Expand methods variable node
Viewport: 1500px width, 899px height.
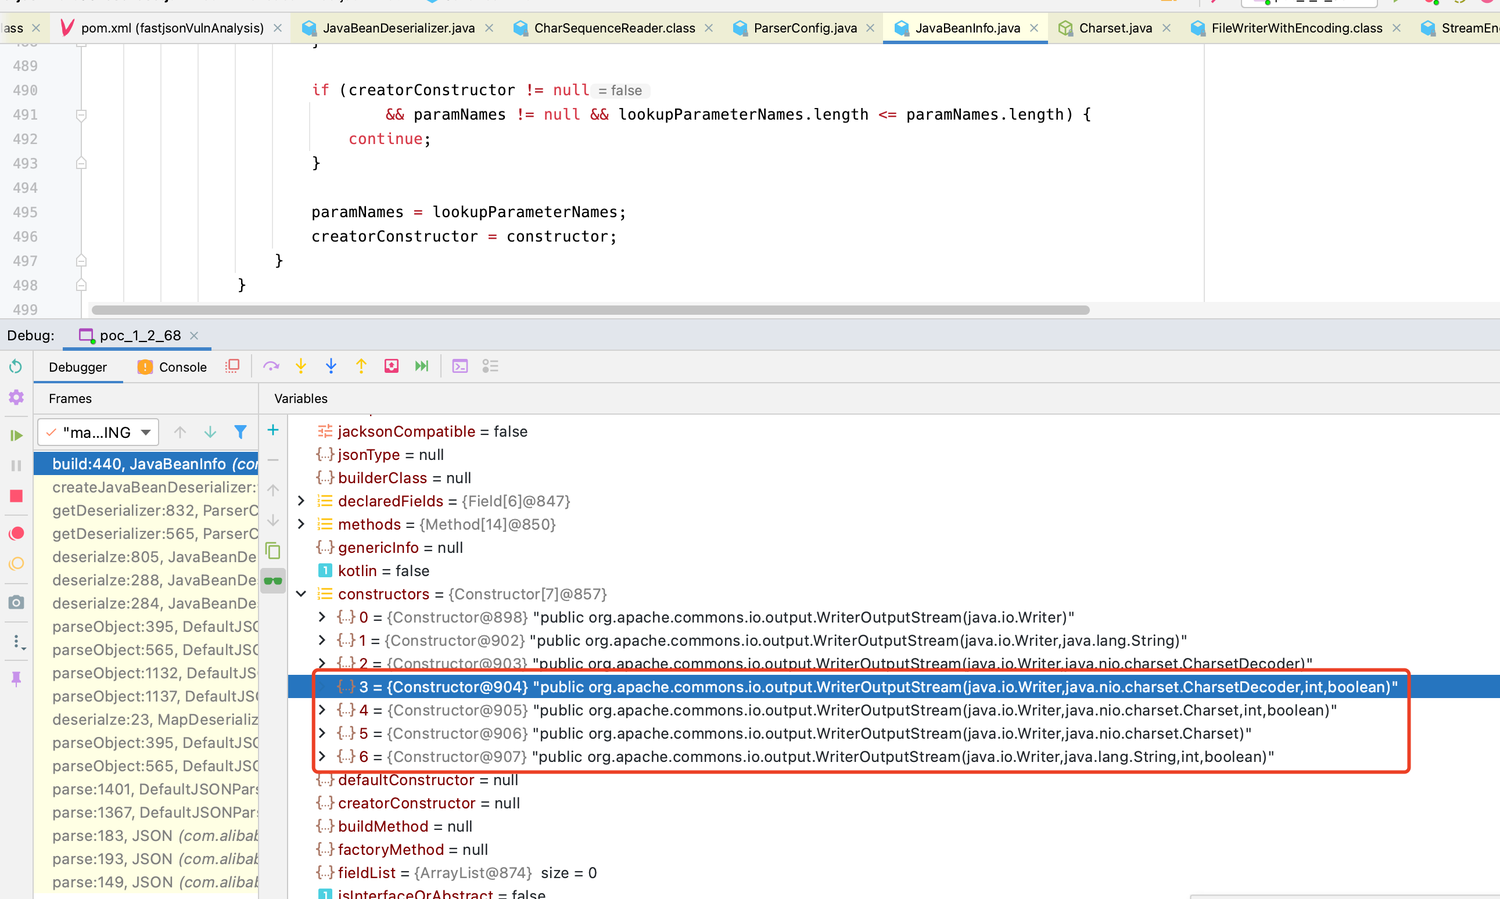[x=301, y=524]
